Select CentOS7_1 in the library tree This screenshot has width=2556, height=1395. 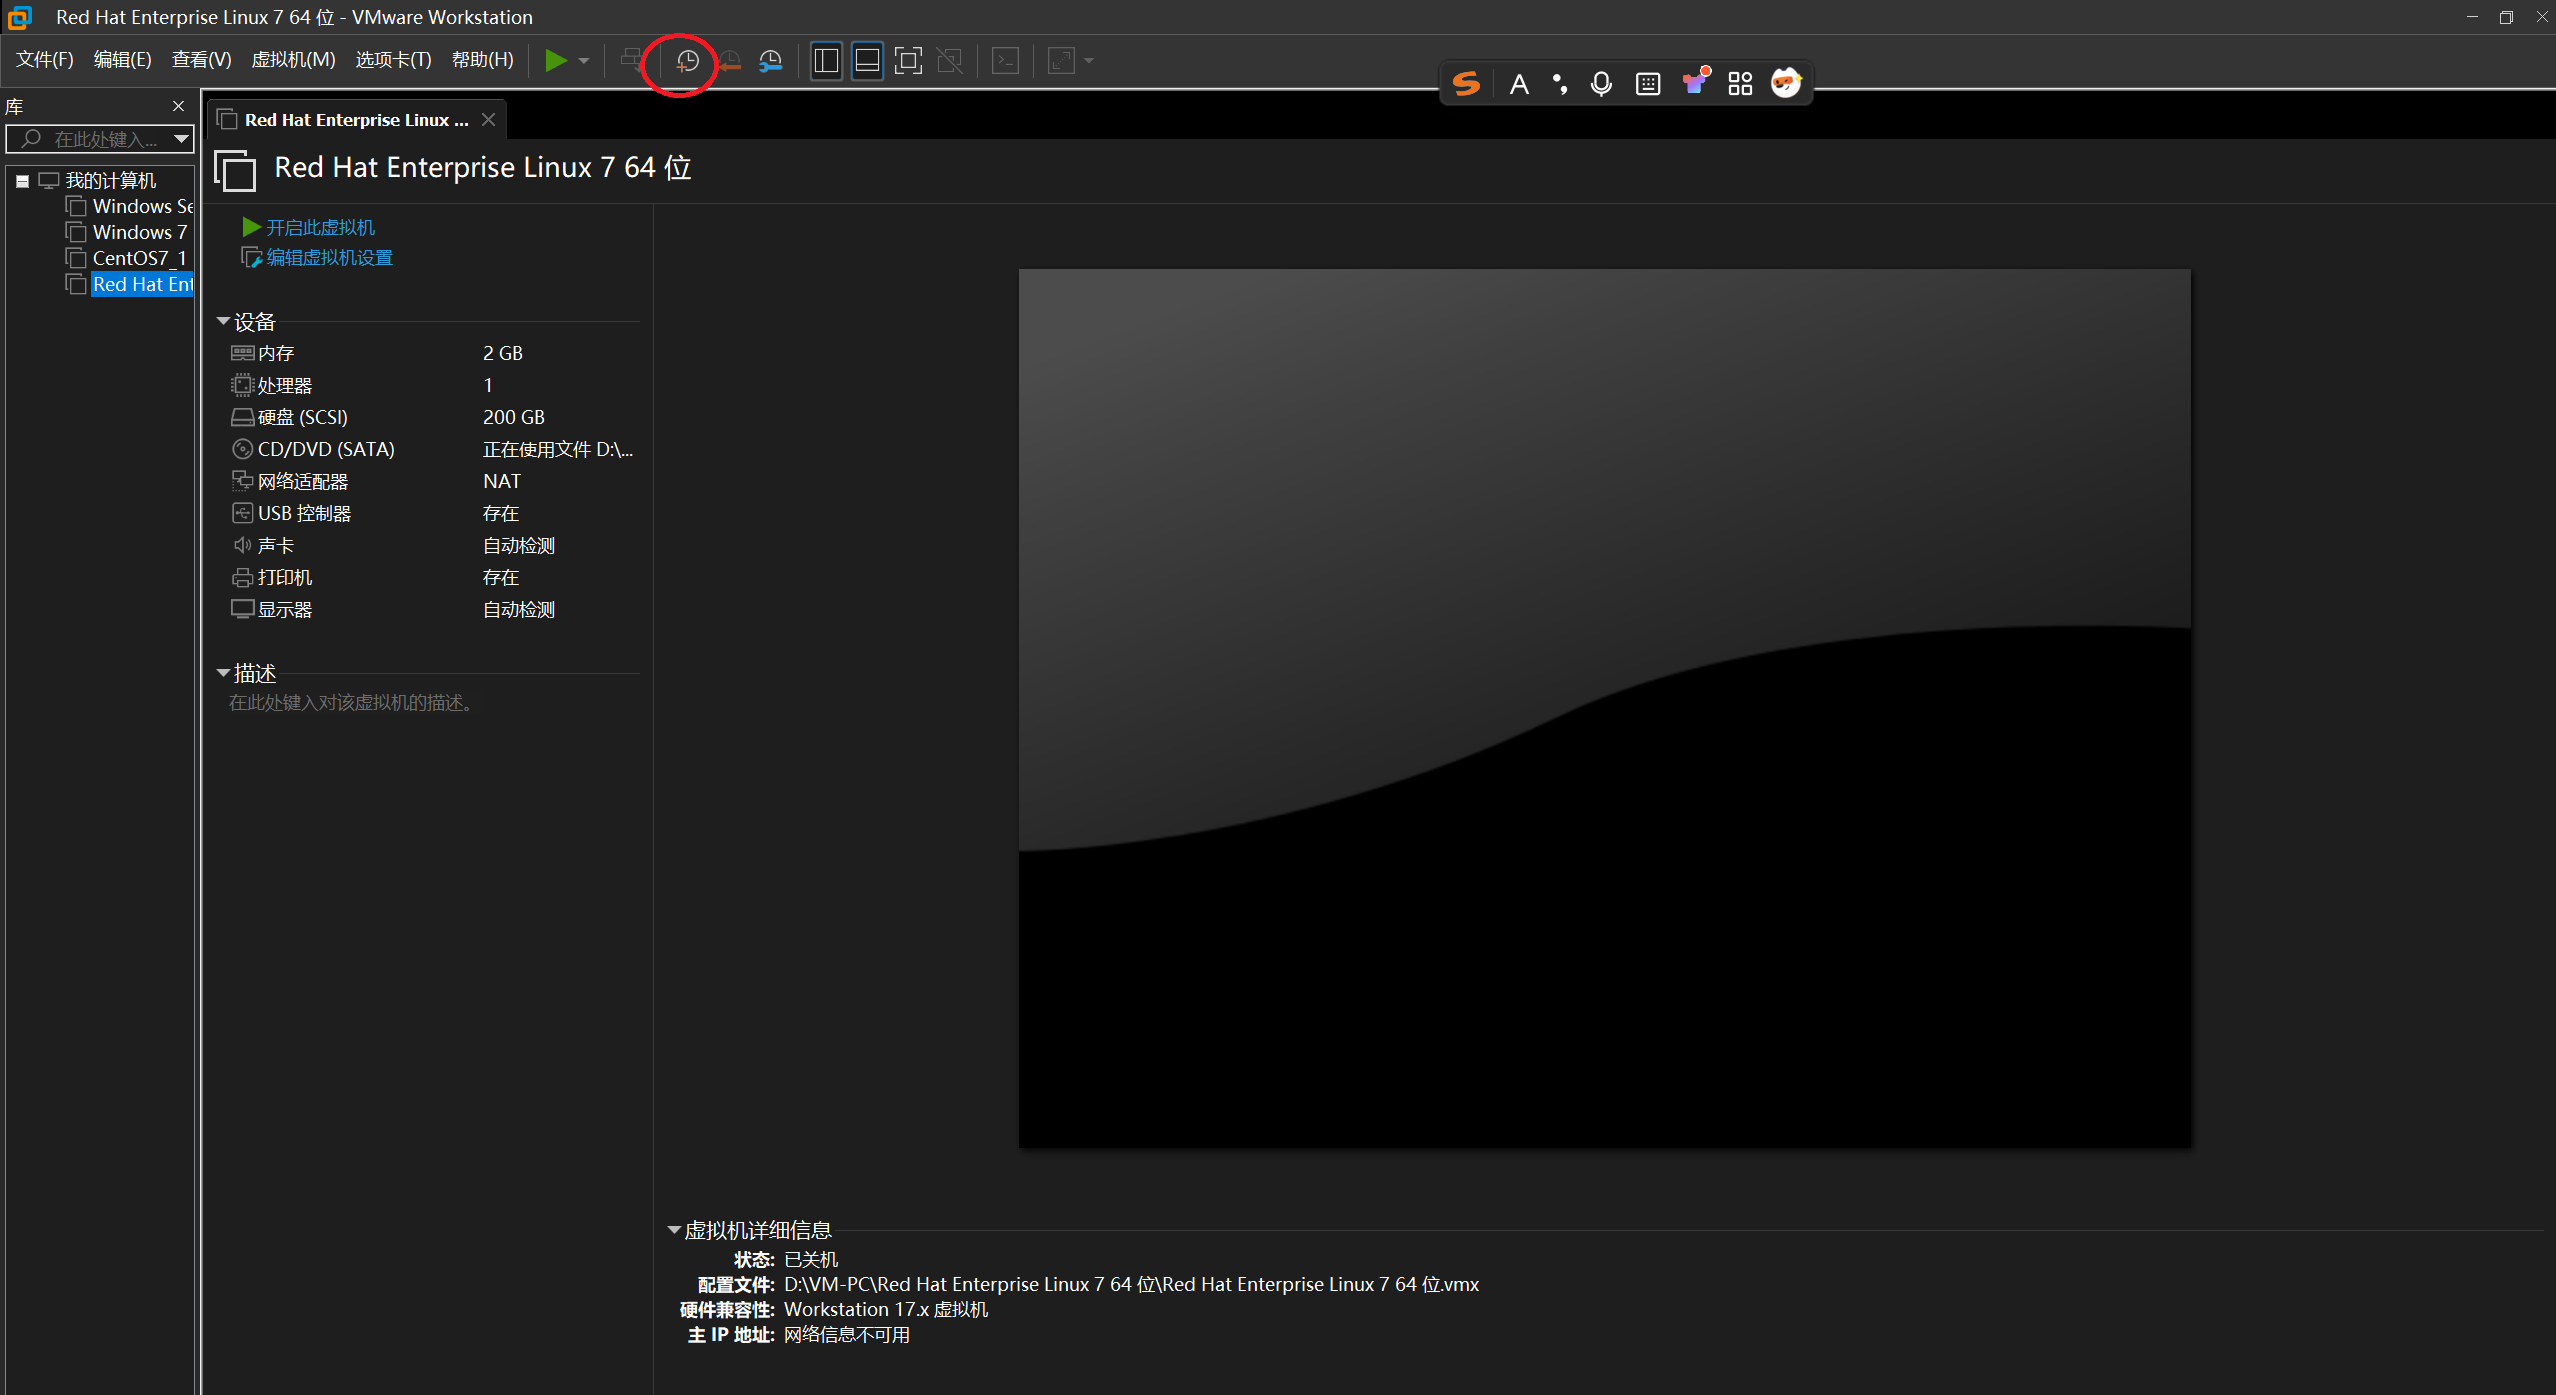click(x=139, y=258)
